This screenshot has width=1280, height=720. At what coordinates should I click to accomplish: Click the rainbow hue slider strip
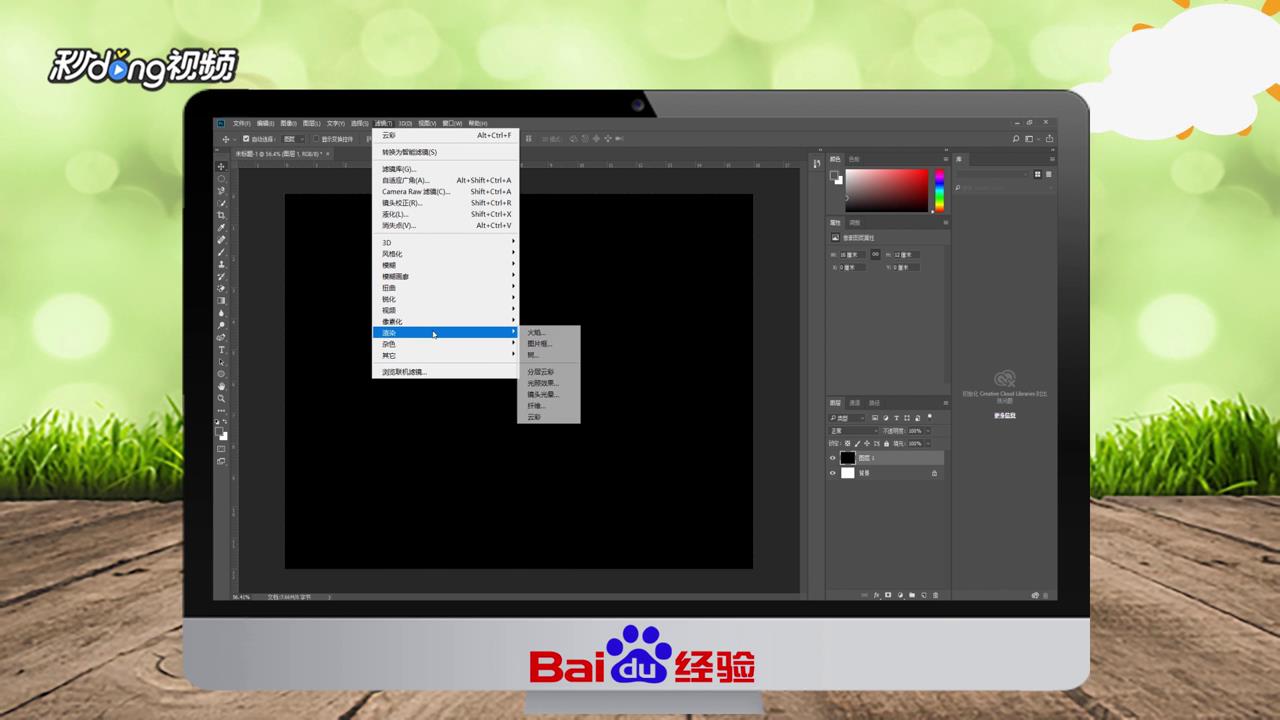pos(939,190)
